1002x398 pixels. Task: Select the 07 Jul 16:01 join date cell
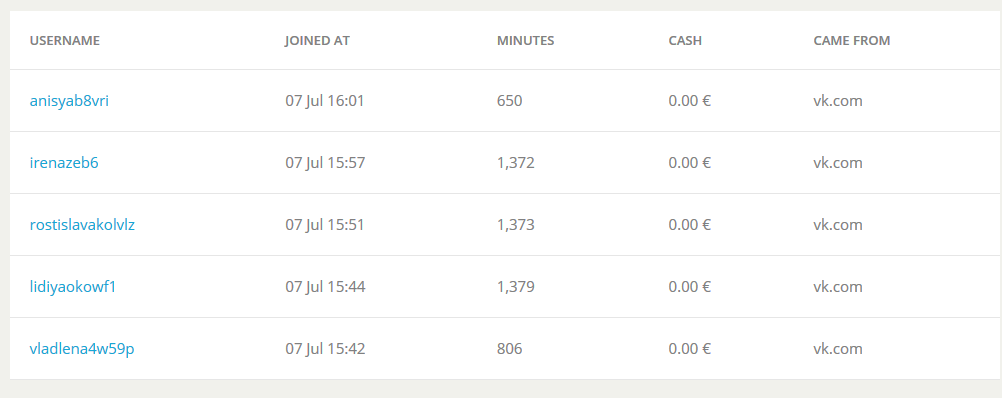[325, 101]
